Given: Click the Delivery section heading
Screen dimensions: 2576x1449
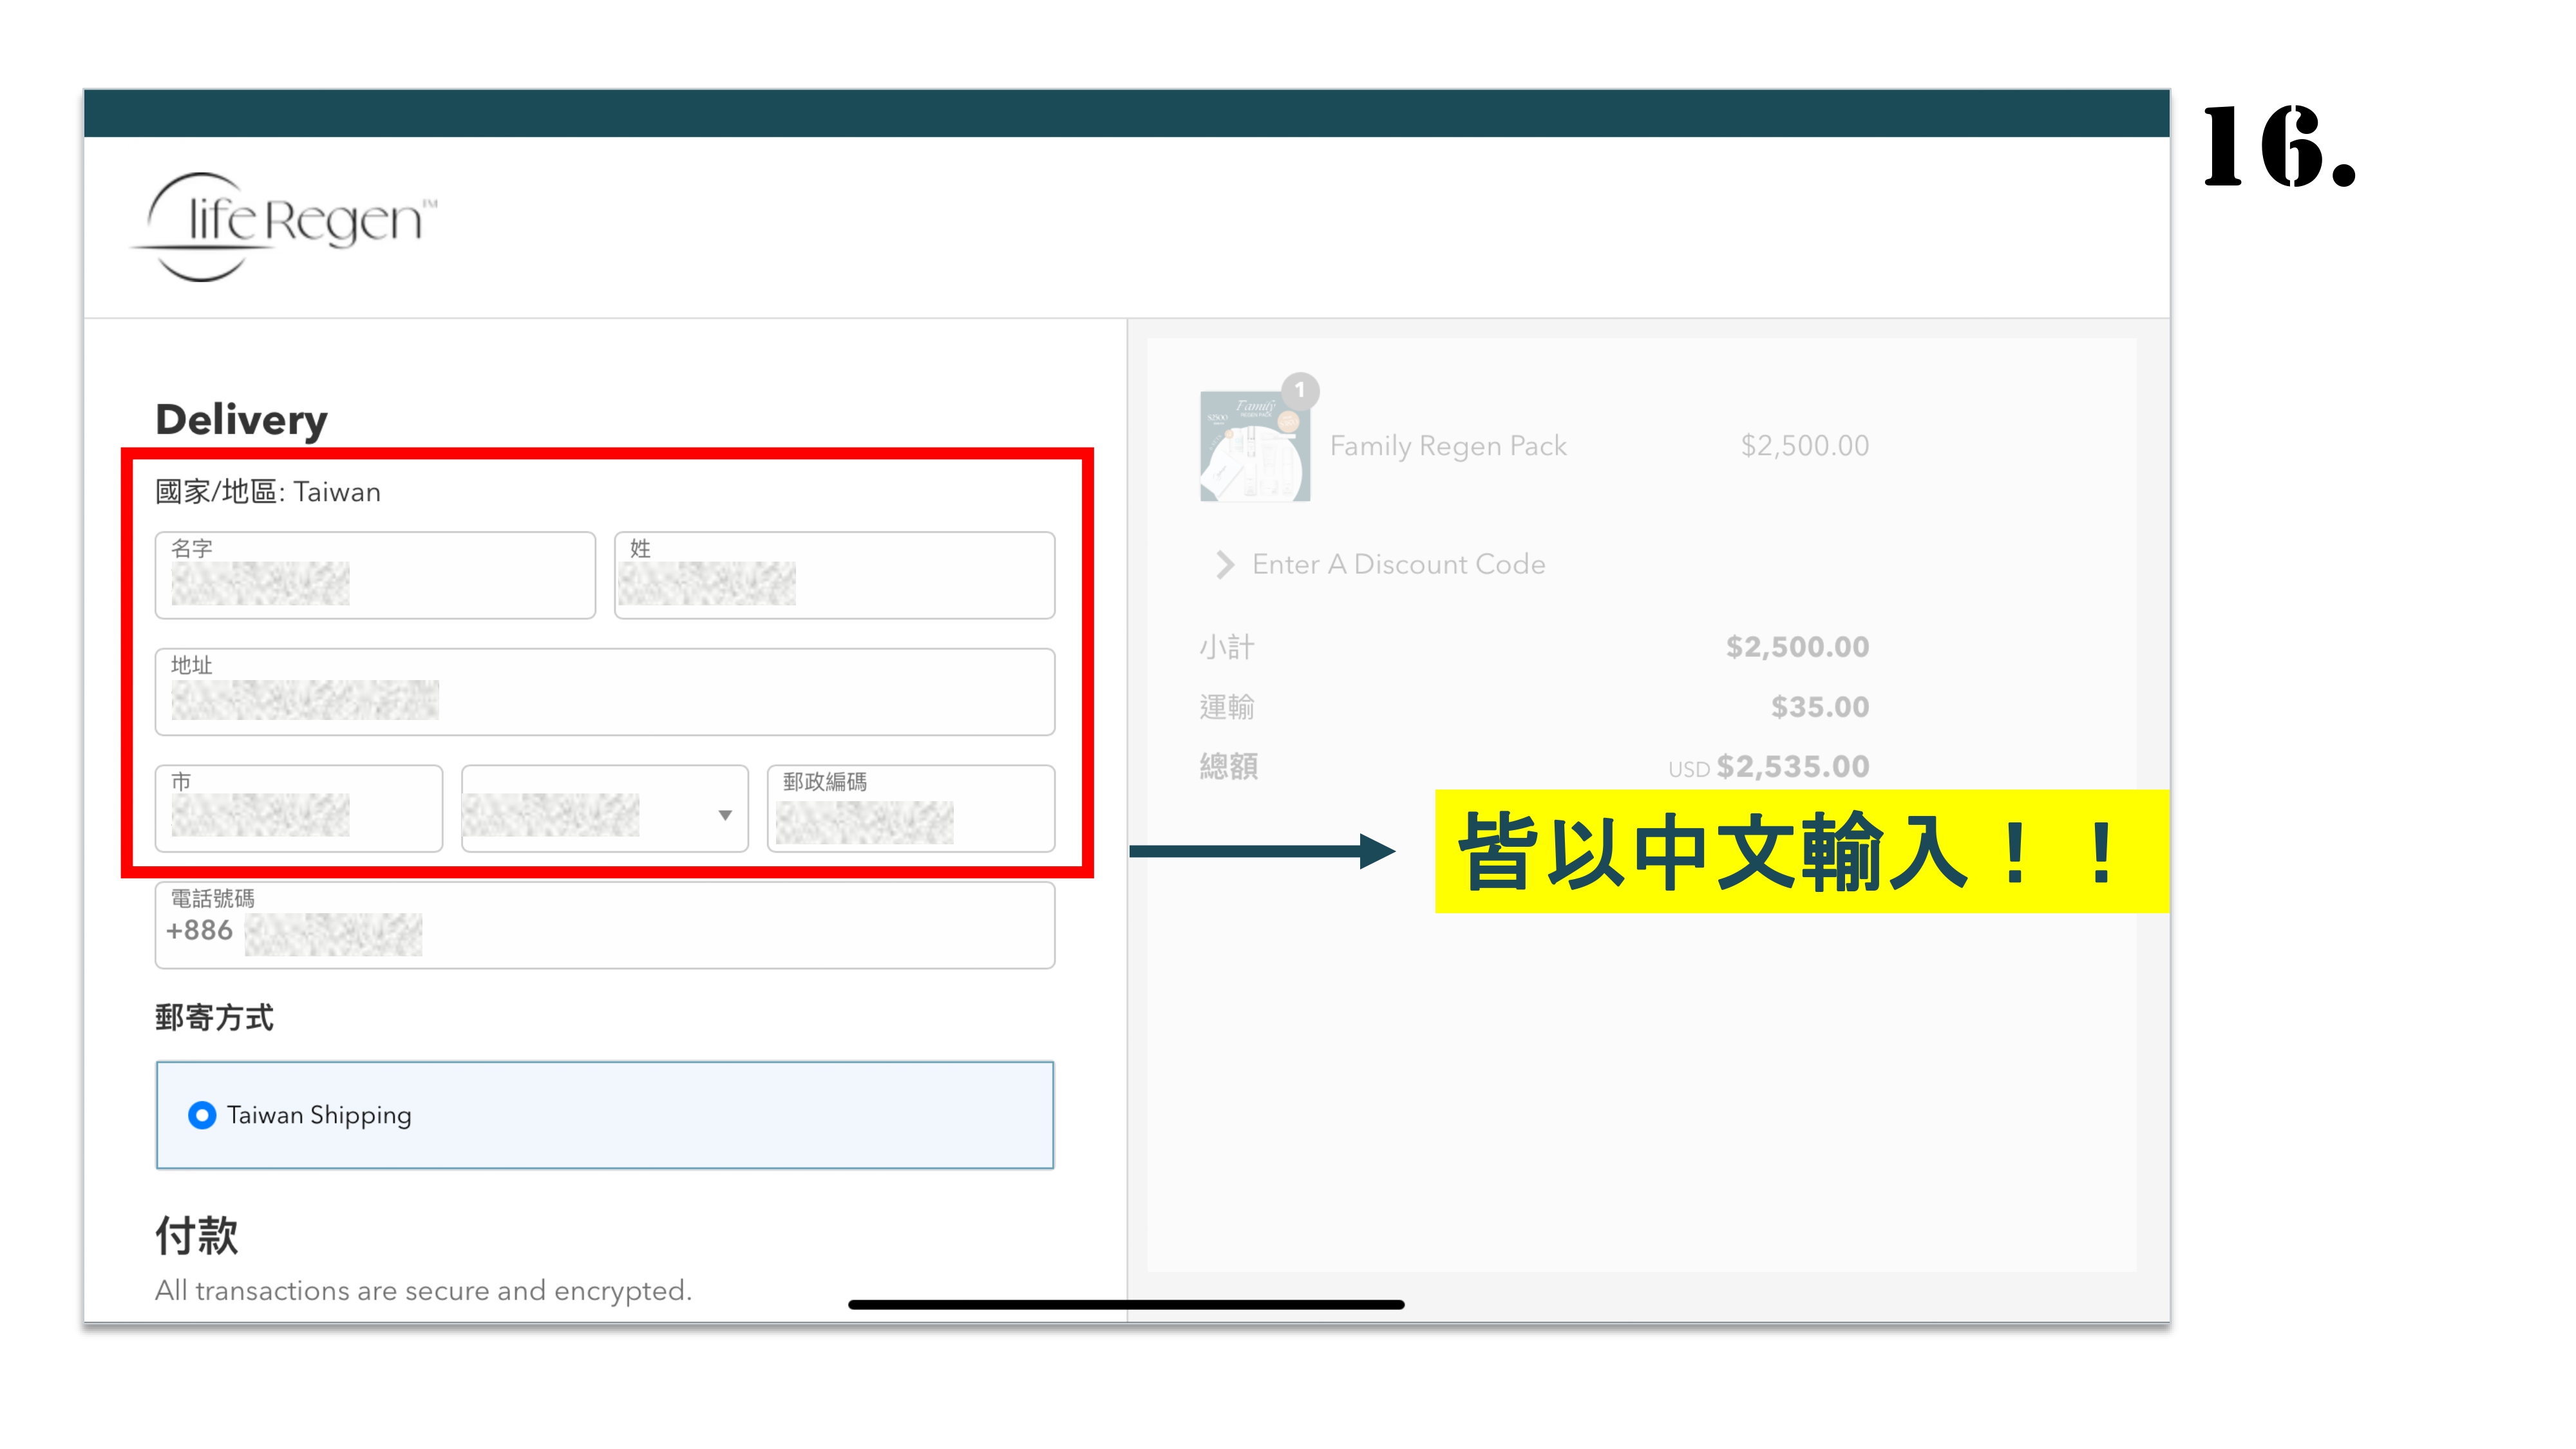Looking at the screenshot, I should coord(241,419).
